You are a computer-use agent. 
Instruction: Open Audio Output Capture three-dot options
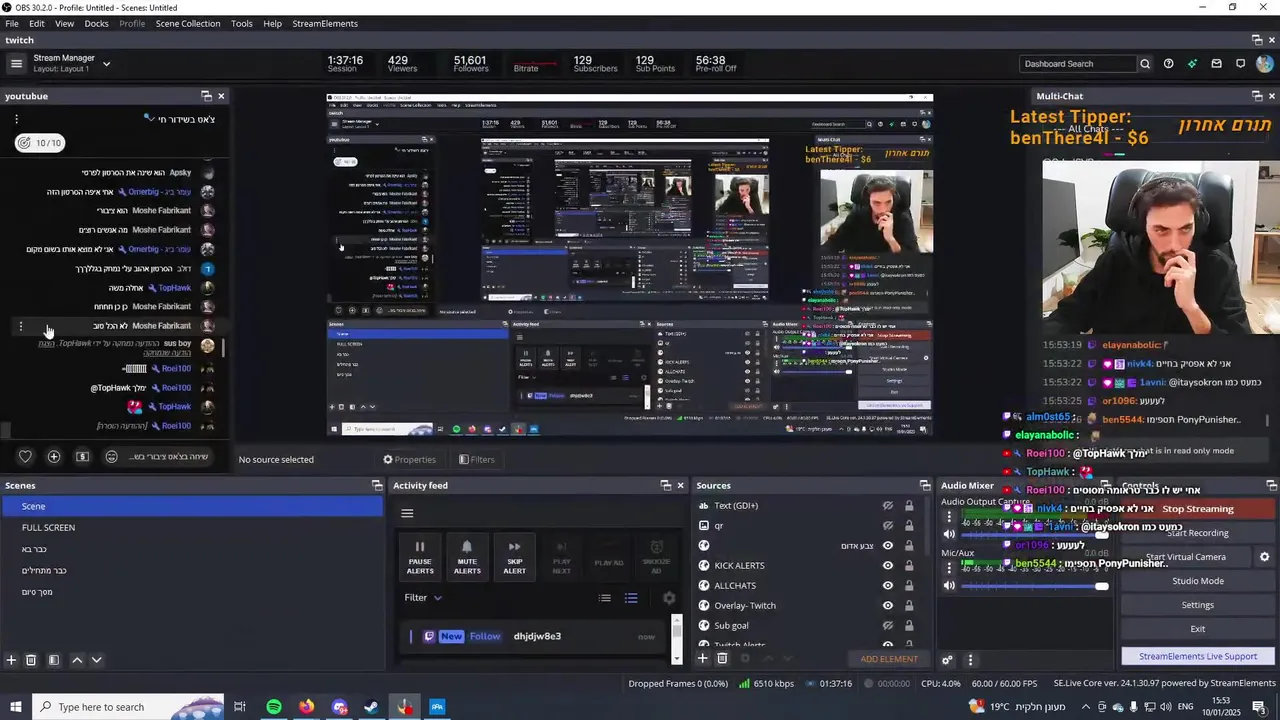click(949, 517)
